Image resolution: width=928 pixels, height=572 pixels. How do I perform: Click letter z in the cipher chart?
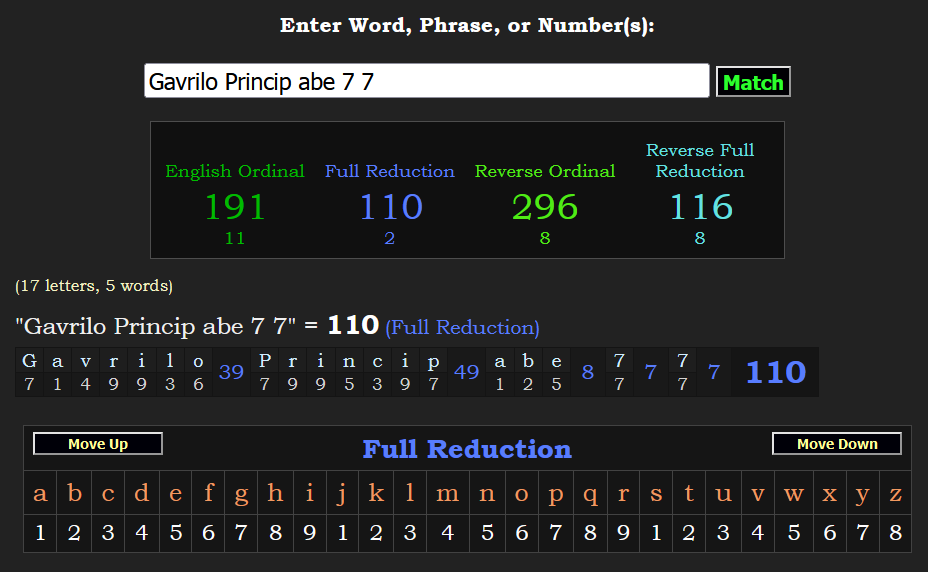point(895,493)
